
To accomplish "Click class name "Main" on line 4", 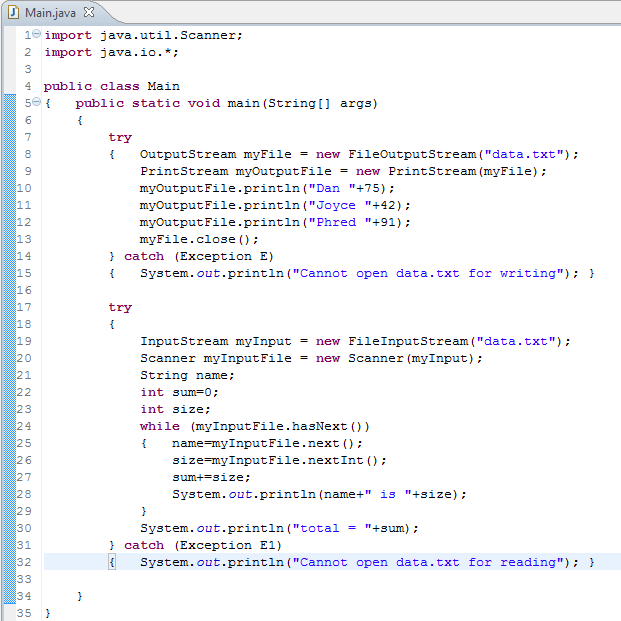I will click(x=163, y=86).
